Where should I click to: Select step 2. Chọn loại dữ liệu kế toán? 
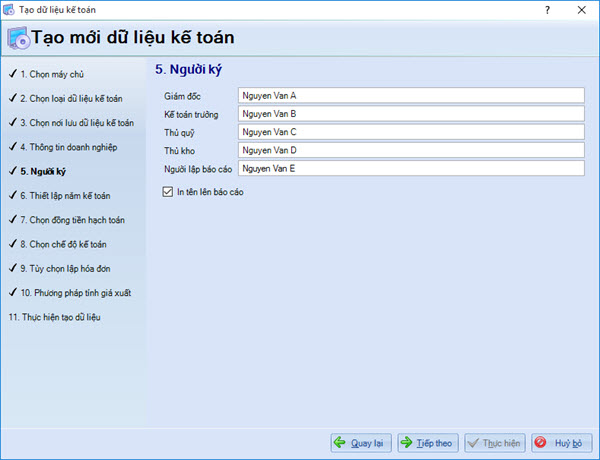70,99
